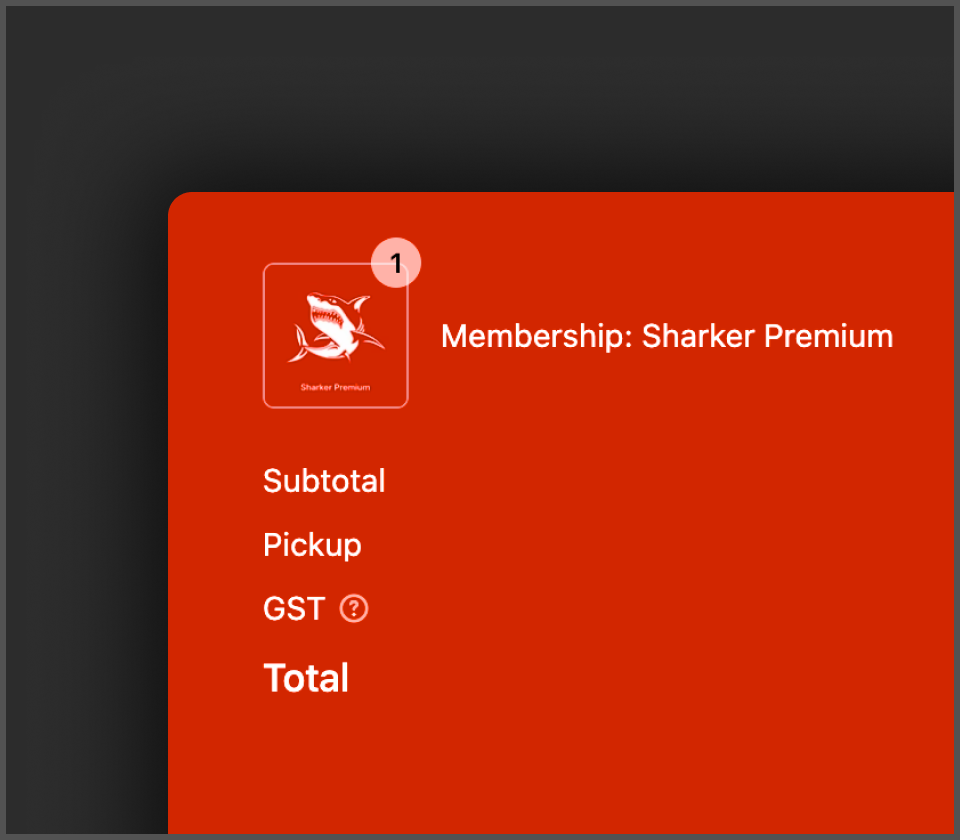Select the Subtotal line item
Image resolution: width=960 pixels, height=840 pixels.
click(x=324, y=481)
